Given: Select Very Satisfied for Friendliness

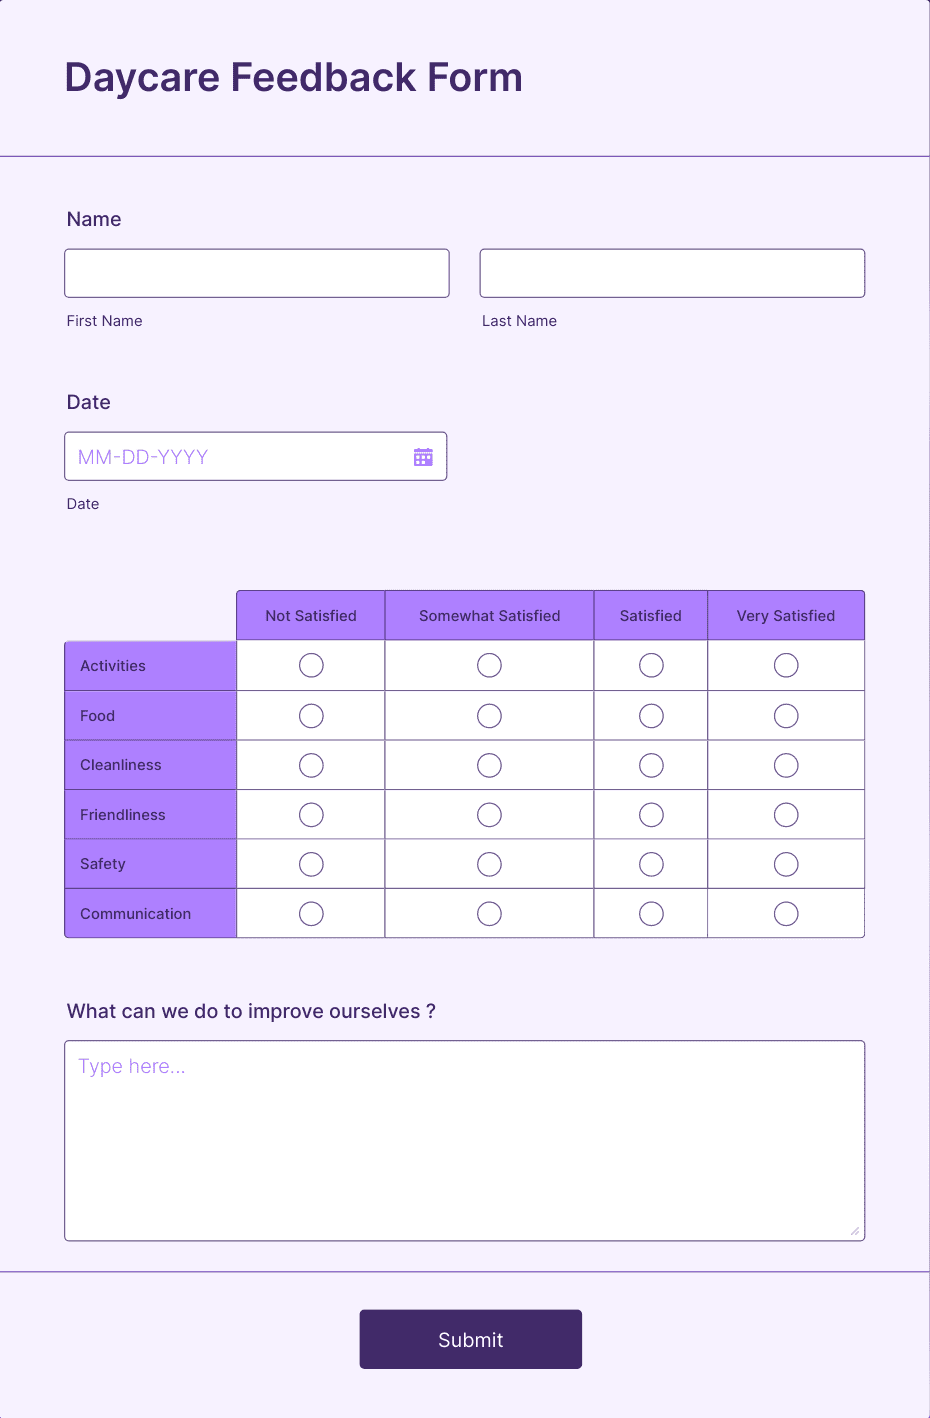Looking at the screenshot, I should click(x=785, y=814).
